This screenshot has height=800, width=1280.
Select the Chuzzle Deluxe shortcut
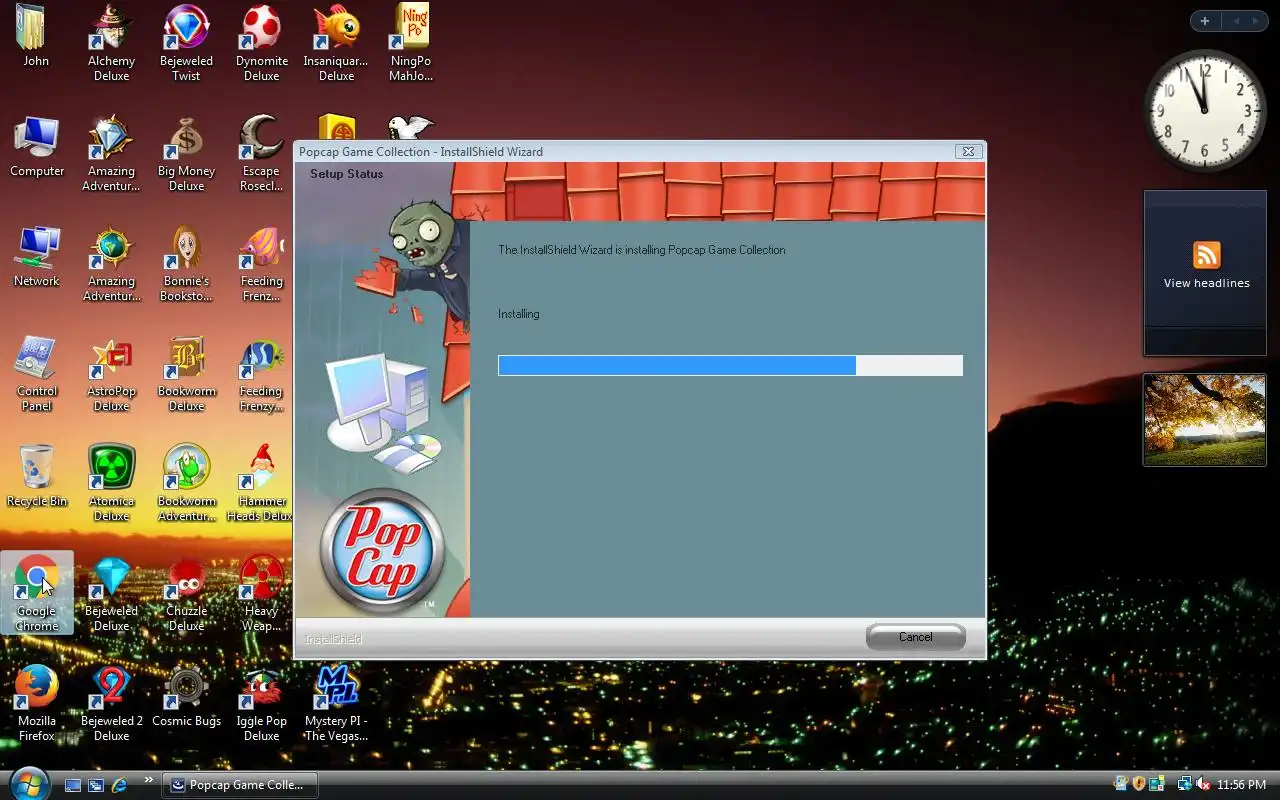pos(186,593)
